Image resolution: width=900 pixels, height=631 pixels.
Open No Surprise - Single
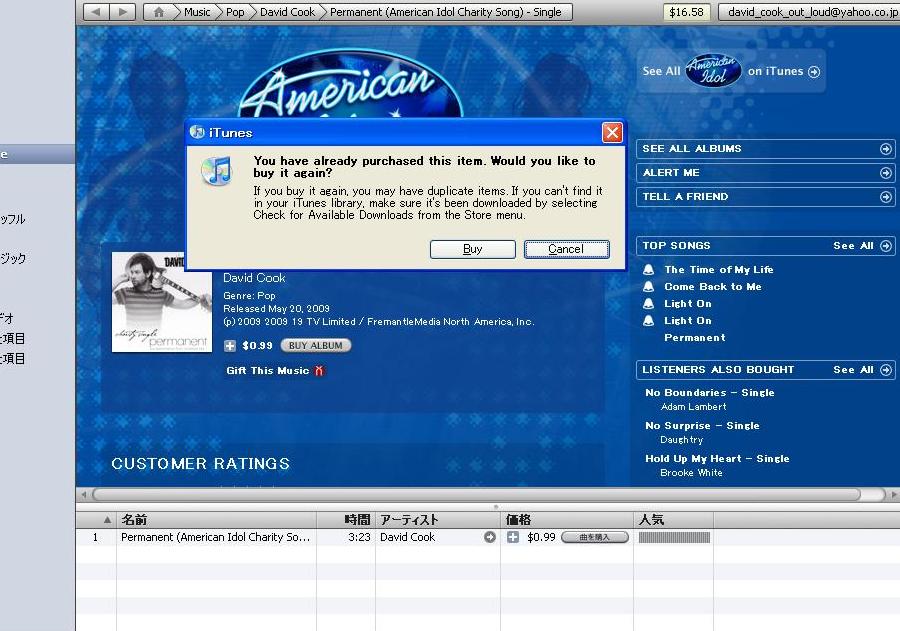coord(702,426)
